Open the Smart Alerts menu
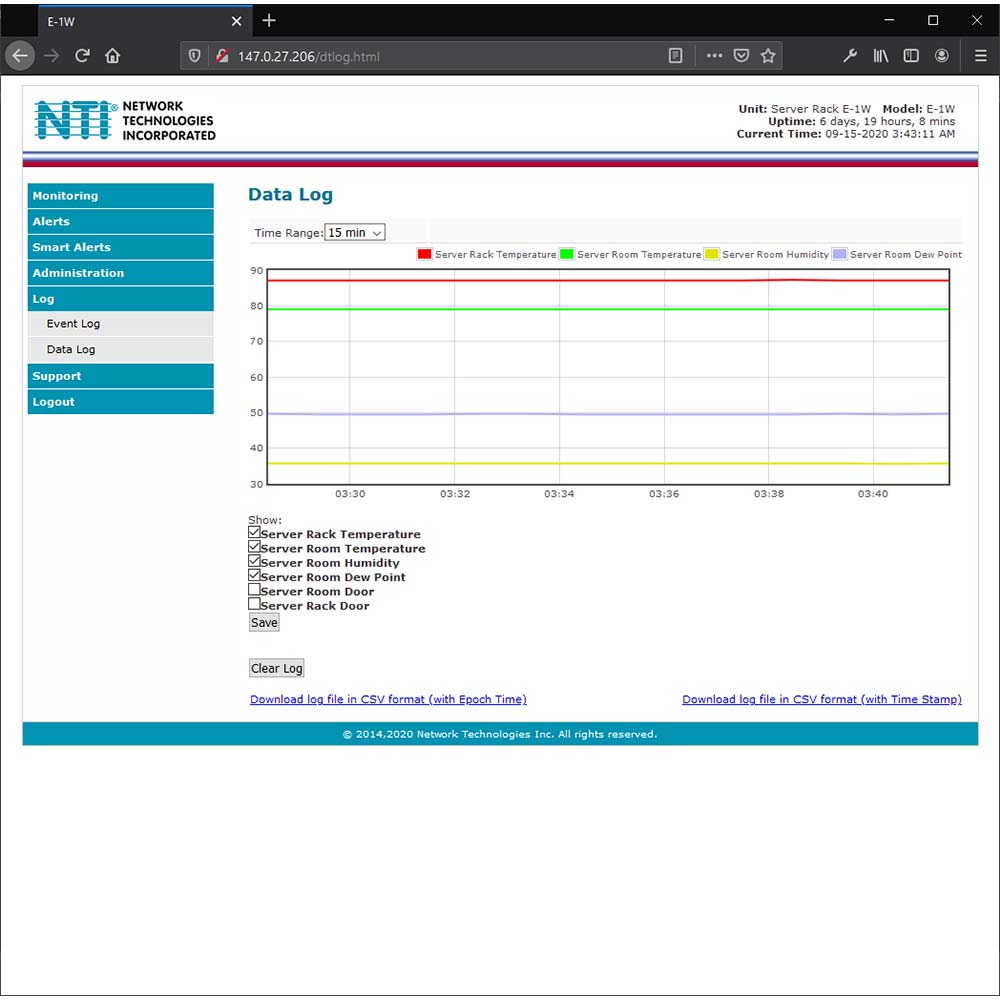 [x=121, y=247]
